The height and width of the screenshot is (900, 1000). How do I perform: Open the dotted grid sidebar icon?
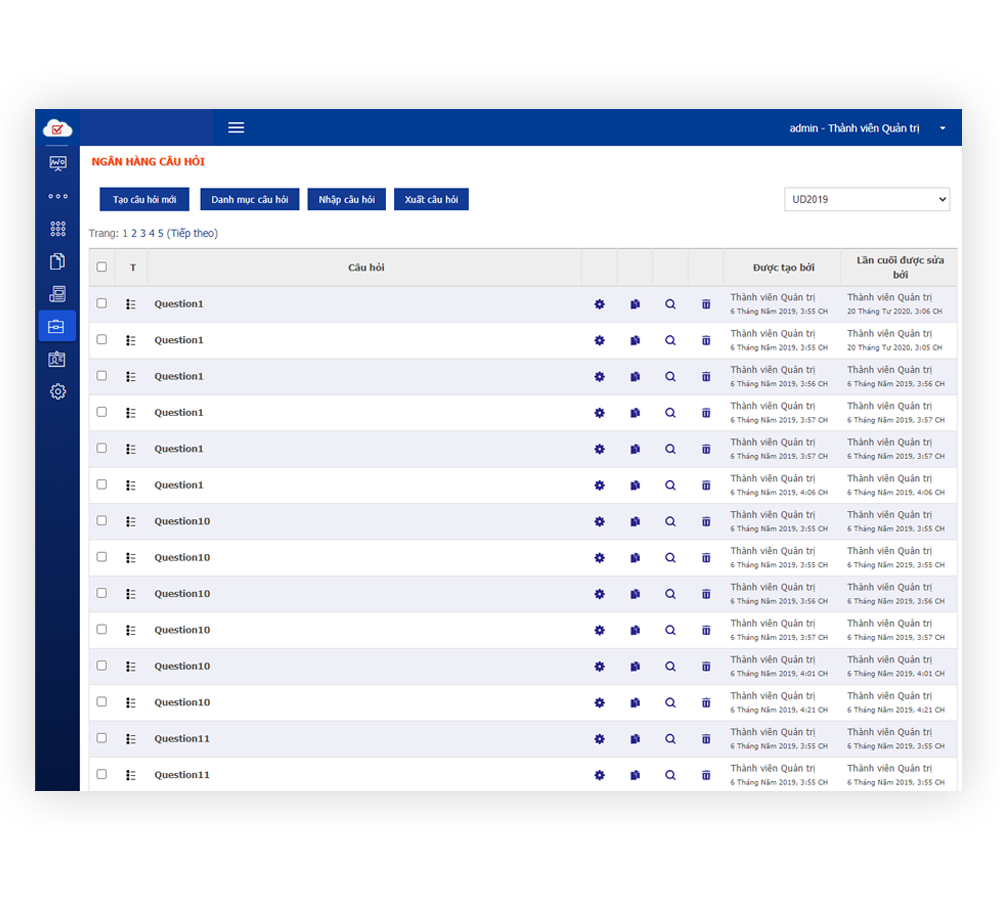pos(57,228)
